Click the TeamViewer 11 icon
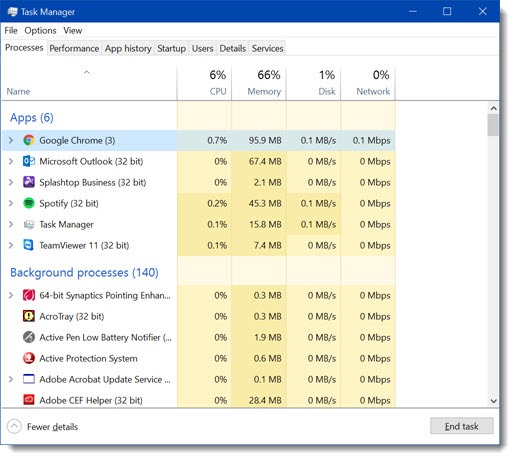This screenshot has width=515, height=460. (x=29, y=245)
